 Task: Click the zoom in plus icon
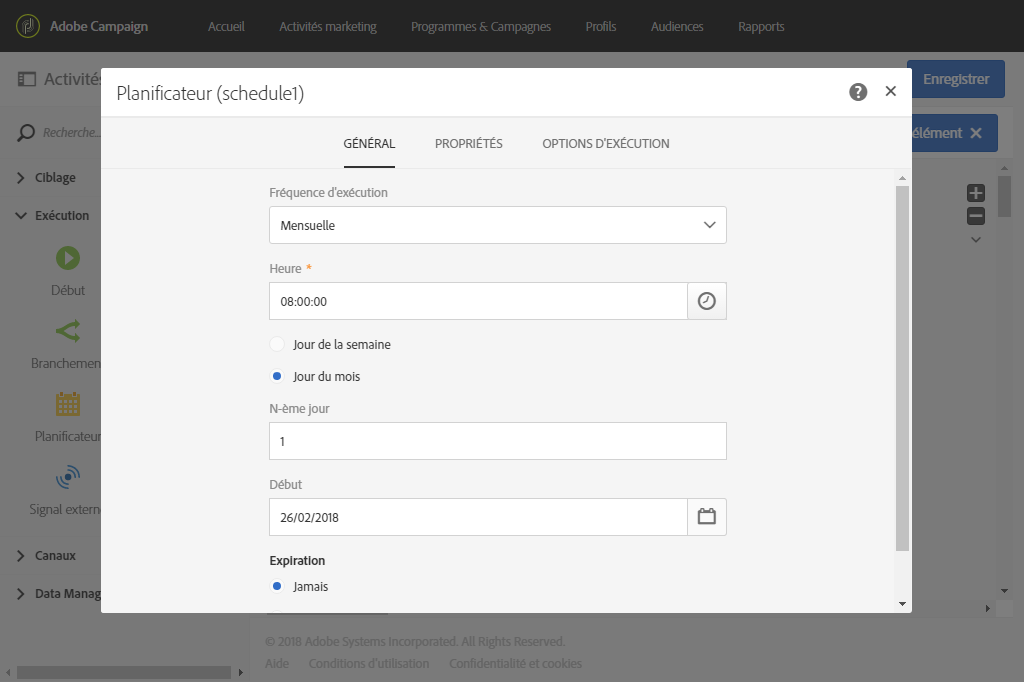coord(976,193)
